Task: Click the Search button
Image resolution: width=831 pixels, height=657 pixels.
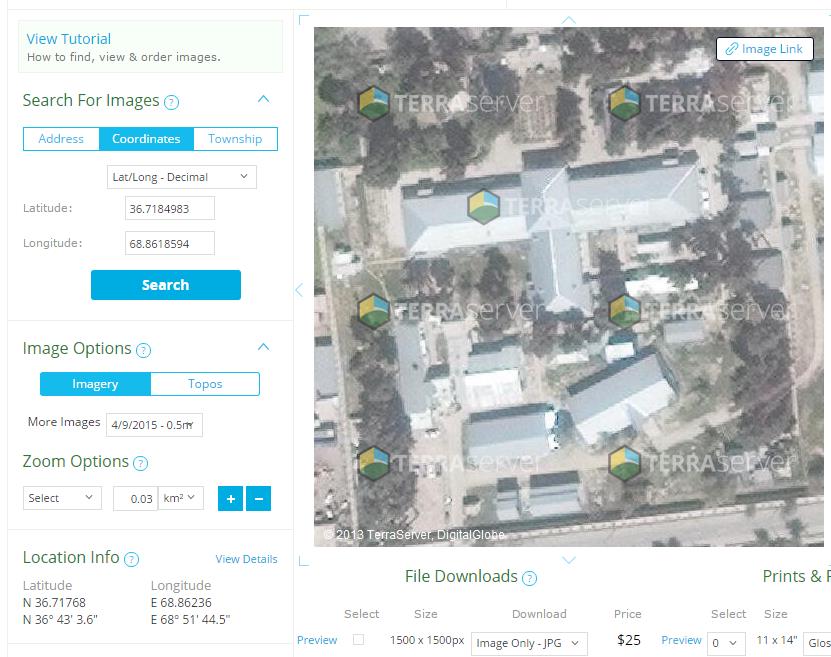Action: 166,285
